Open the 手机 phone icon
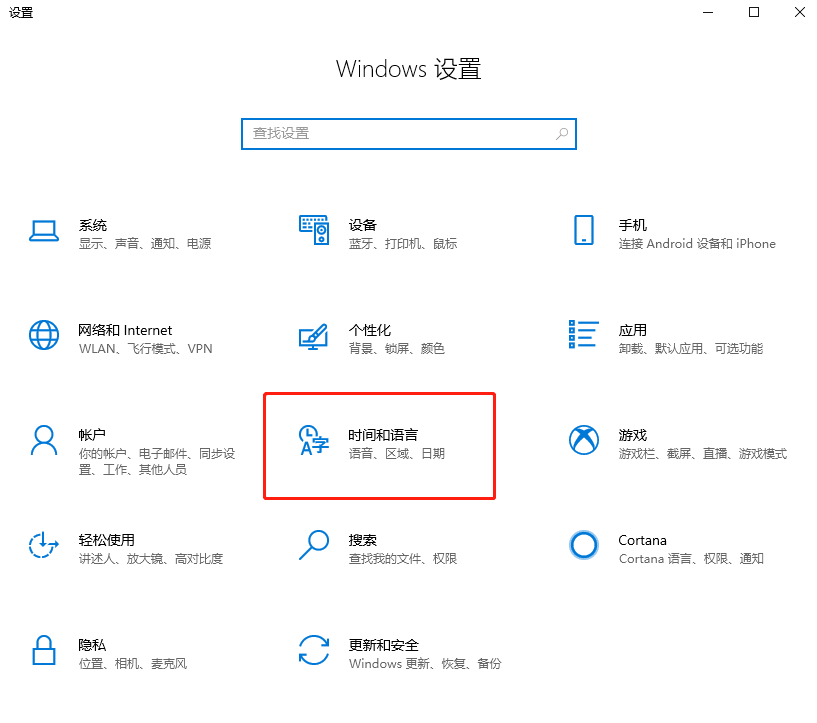Image resolution: width=817 pixels, height=723 pixels. (x=584, y=230)
